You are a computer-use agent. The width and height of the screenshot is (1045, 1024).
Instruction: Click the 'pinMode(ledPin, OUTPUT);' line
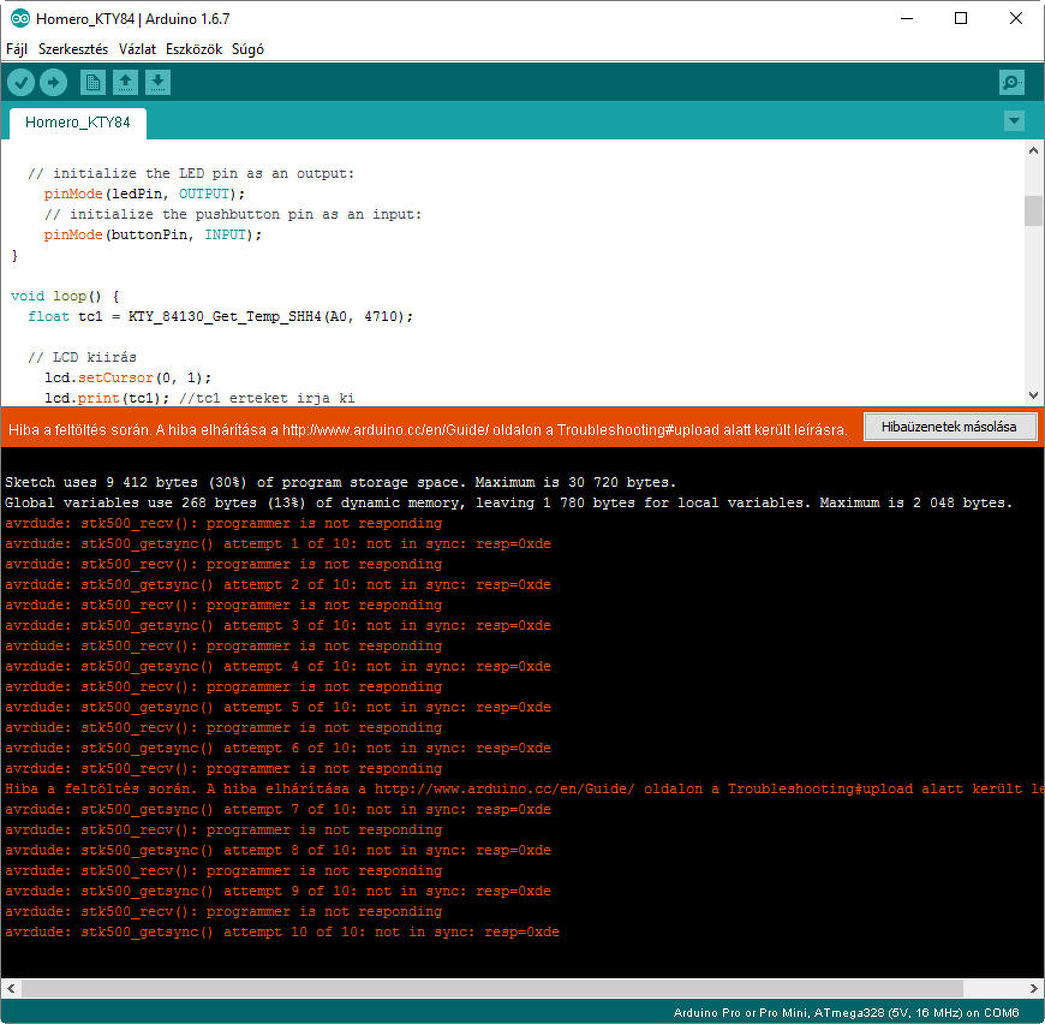tap(144, 194)
